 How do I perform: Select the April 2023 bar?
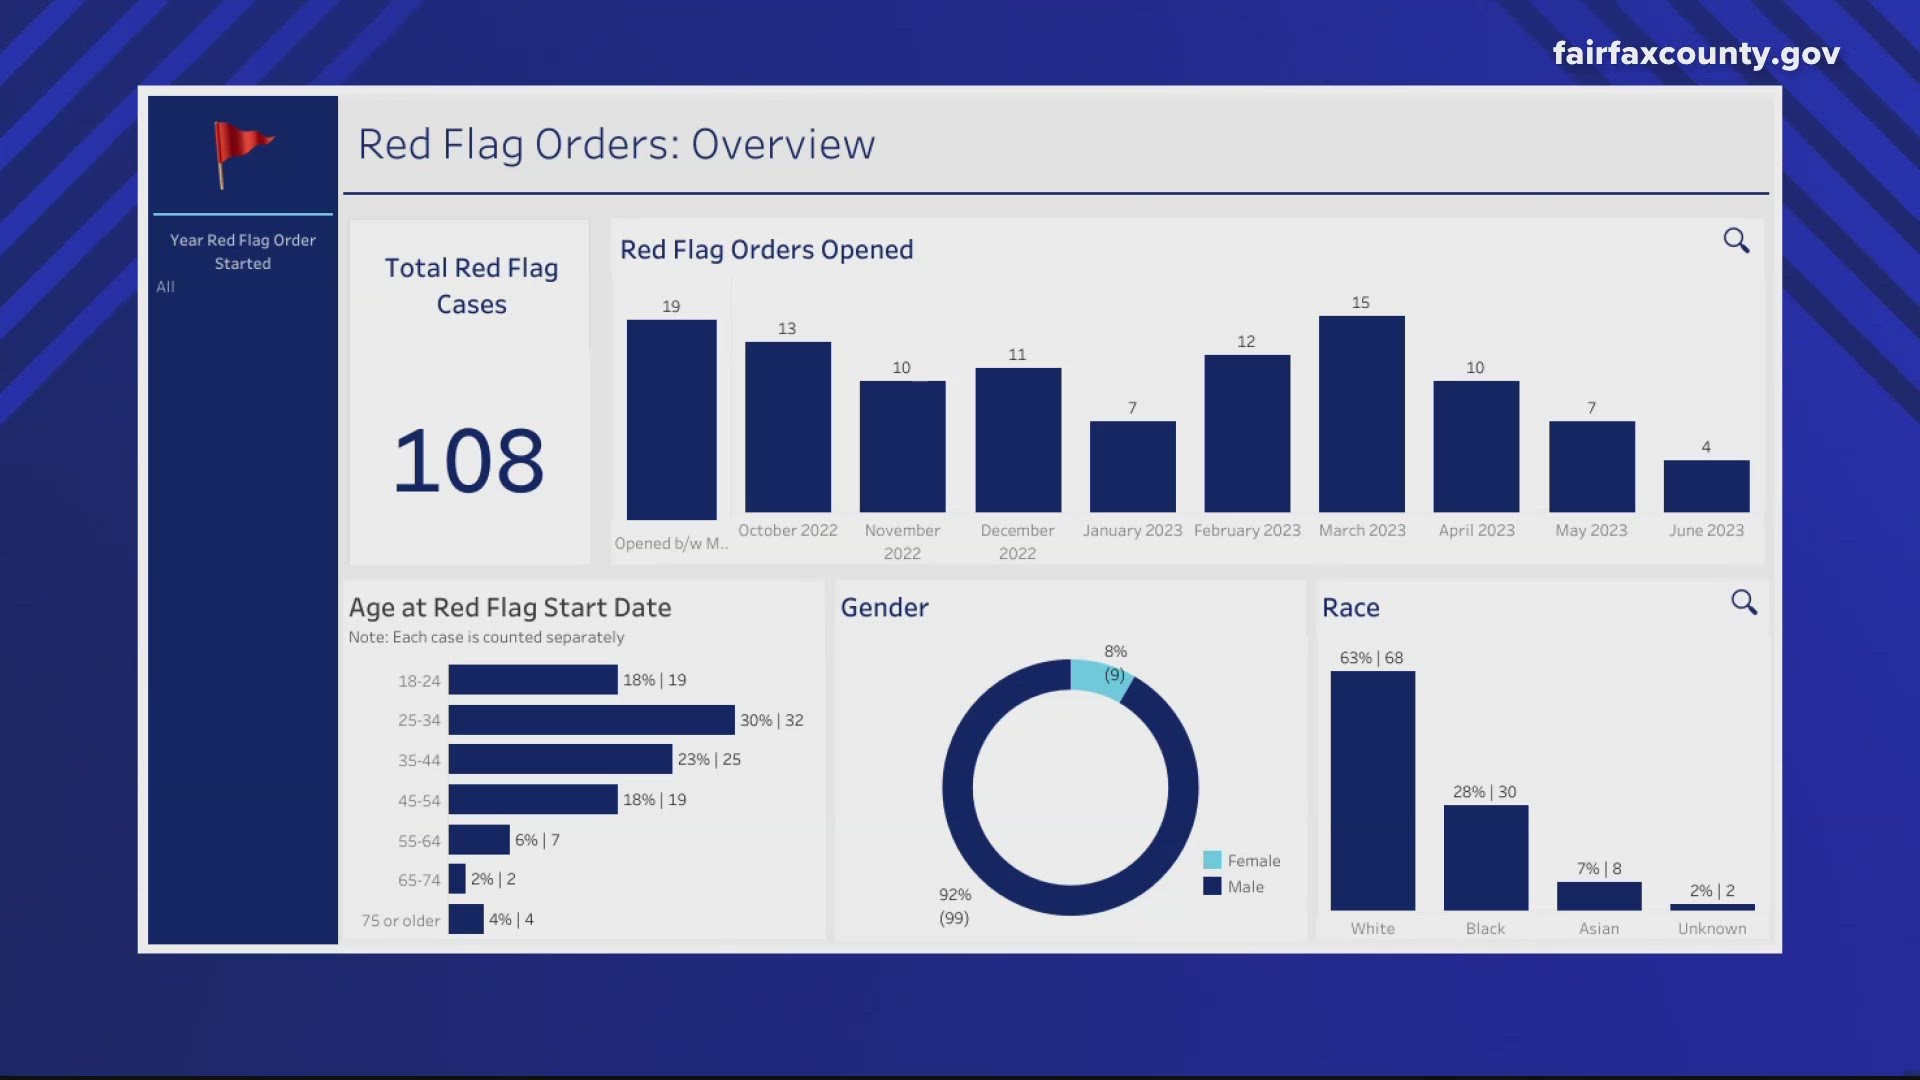coord(1476,447)
